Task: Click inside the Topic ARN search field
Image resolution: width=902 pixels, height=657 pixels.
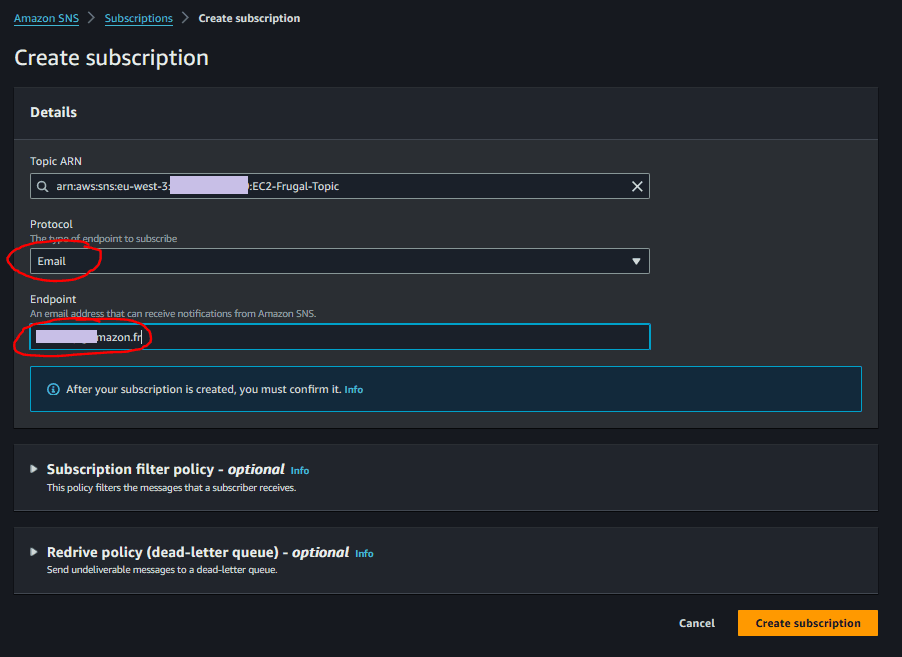Action: point(340,186)
